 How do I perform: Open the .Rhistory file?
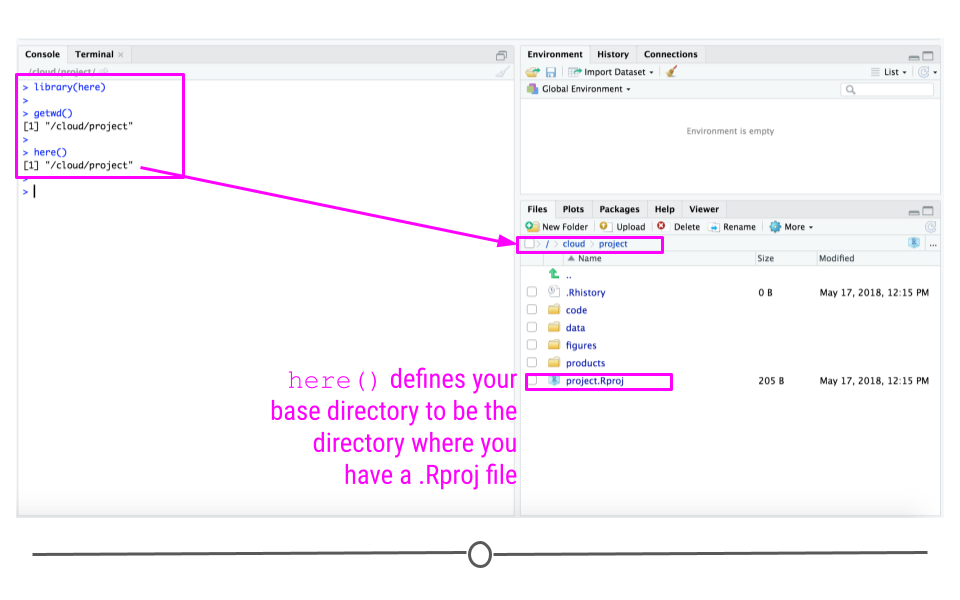585,293
